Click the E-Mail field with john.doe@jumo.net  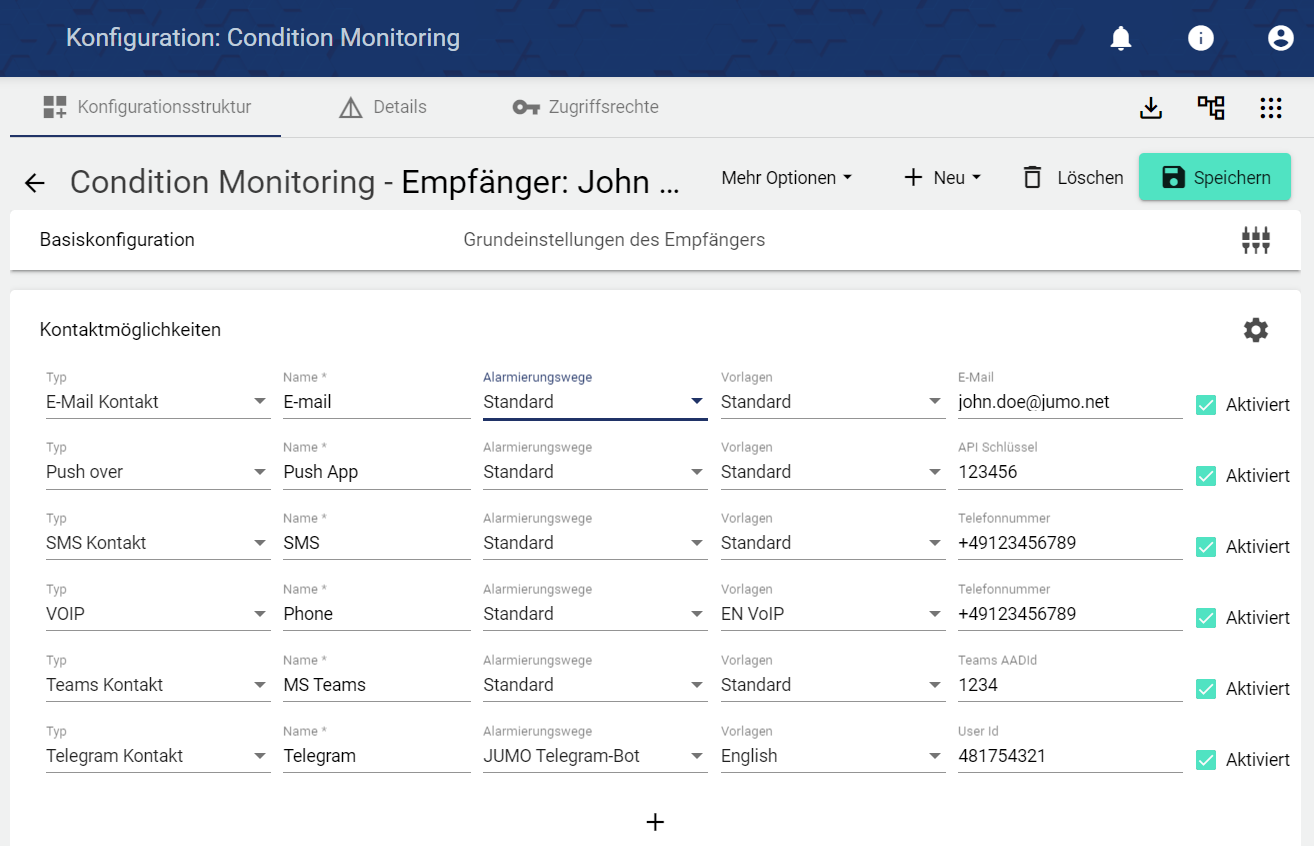point(1068,402)
